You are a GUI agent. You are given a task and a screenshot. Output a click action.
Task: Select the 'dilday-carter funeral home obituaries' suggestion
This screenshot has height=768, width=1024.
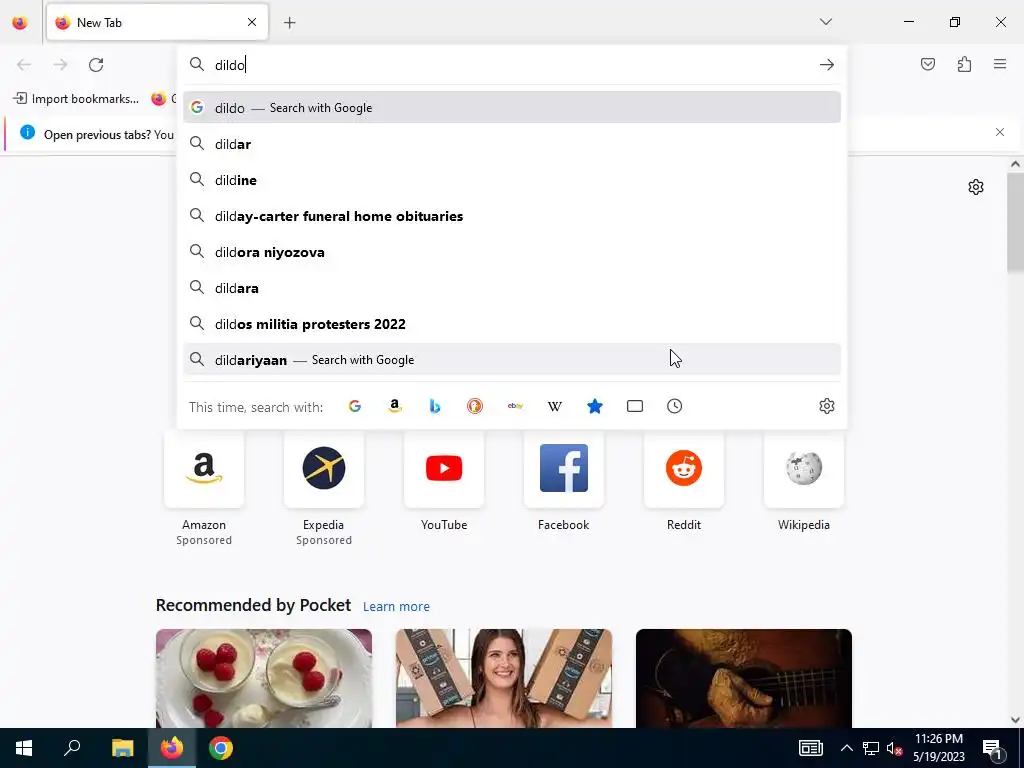512,216
